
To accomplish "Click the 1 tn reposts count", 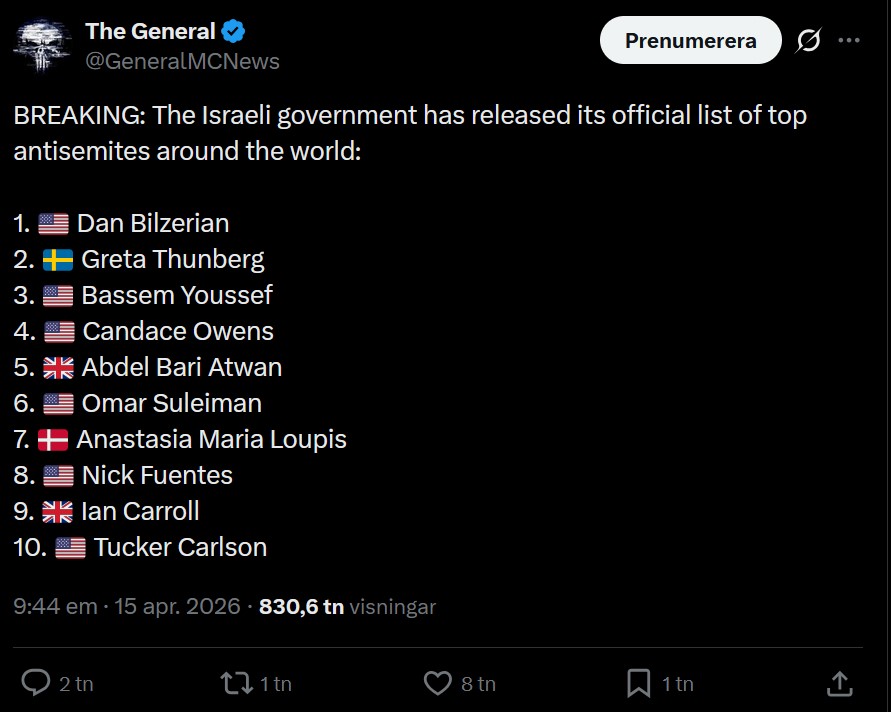I will [x=276, y=684].
